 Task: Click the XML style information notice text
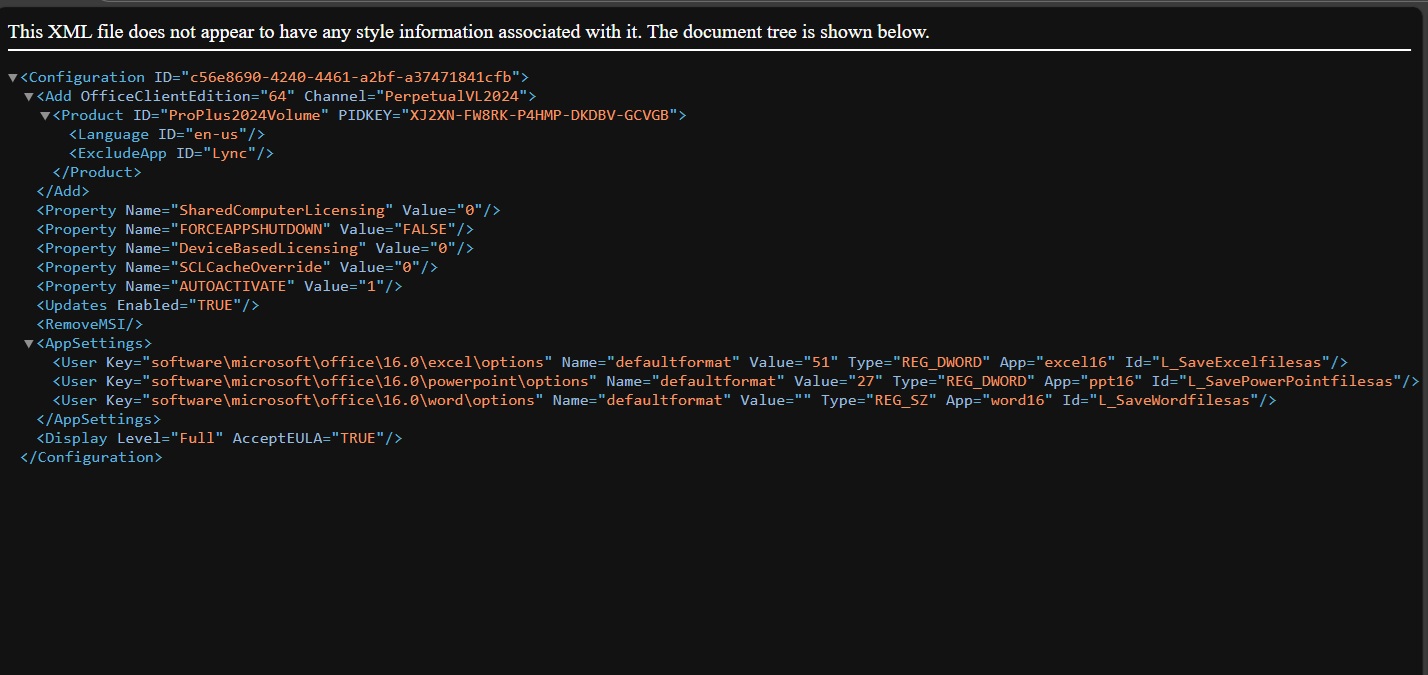(469, 32)
